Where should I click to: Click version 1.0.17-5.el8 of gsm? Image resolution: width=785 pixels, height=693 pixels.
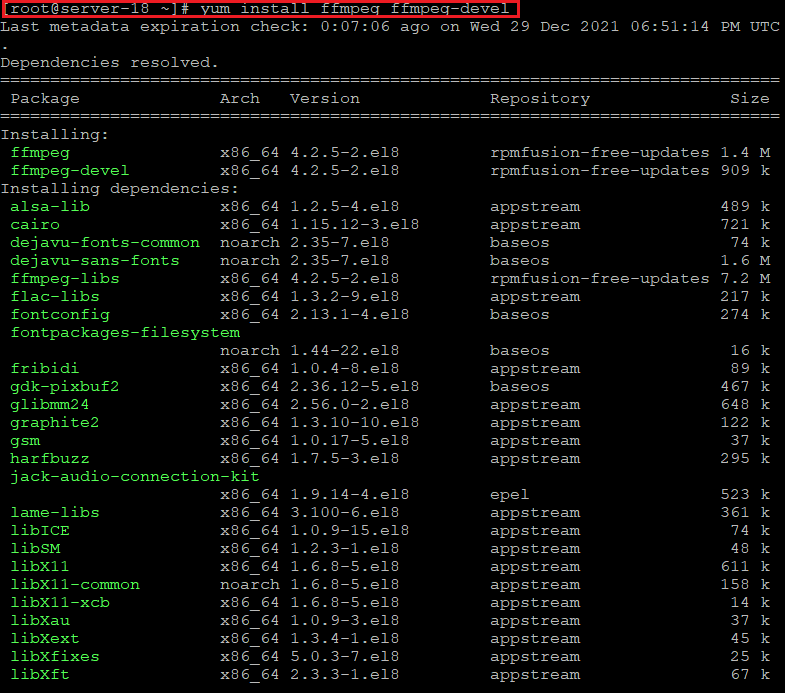[x=350, y=441]
